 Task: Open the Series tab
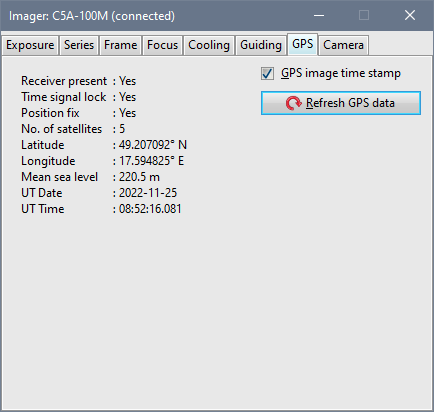(x=79, y=45)
